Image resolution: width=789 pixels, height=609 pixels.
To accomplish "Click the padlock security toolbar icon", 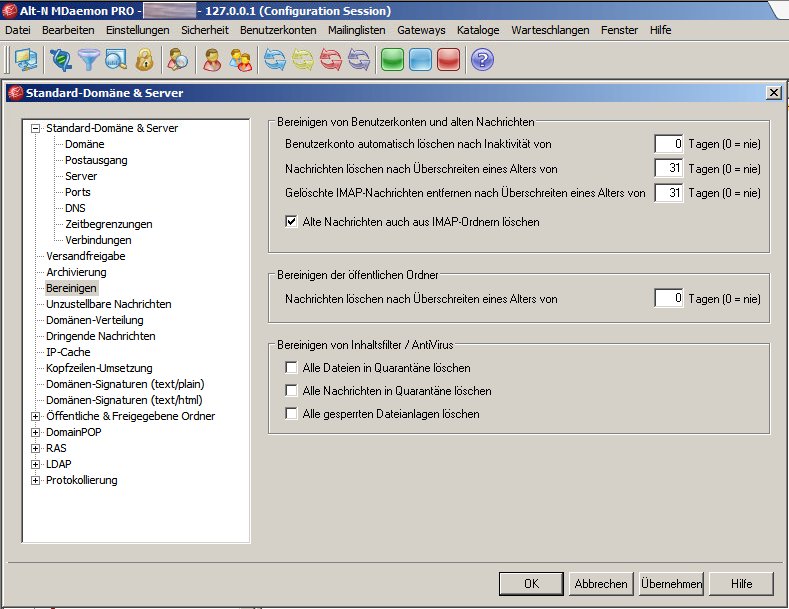I will tap(144, 60).
